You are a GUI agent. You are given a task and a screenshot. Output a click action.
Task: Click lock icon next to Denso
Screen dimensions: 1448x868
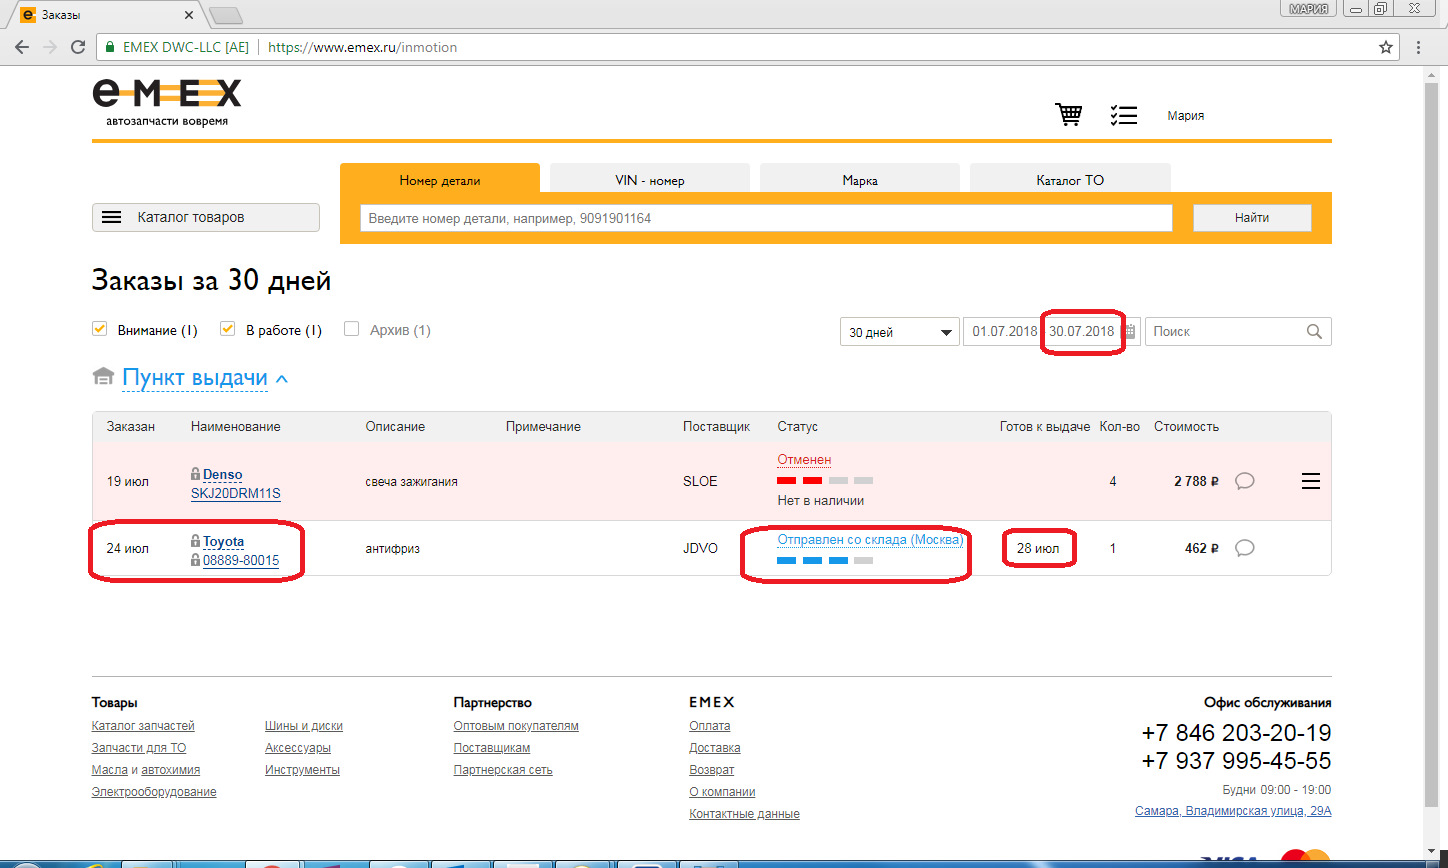[196, 474]
